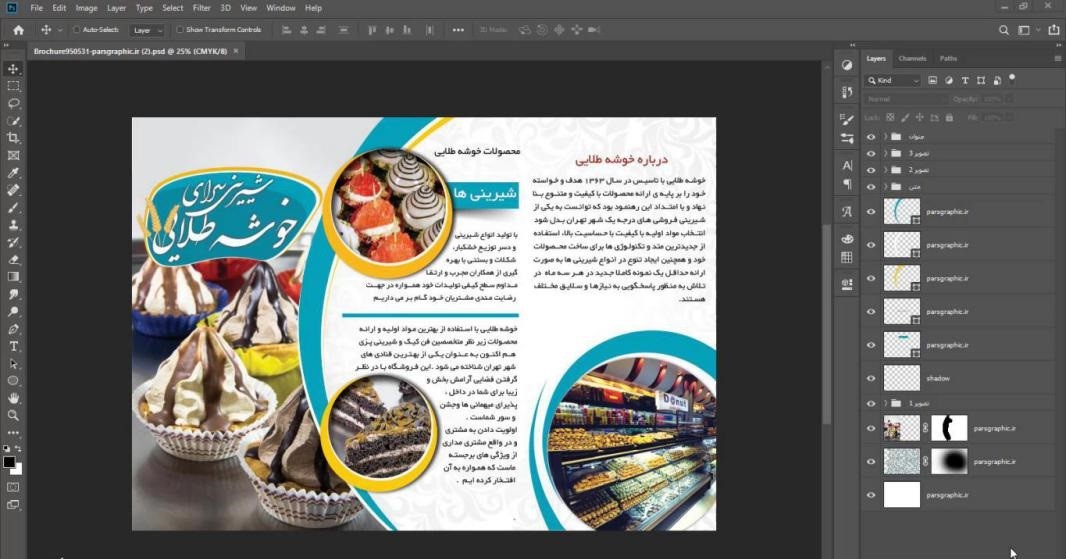Click the Home icon in options bar
The height and width of the screenshot is (559, 1066).
[18, 30]
